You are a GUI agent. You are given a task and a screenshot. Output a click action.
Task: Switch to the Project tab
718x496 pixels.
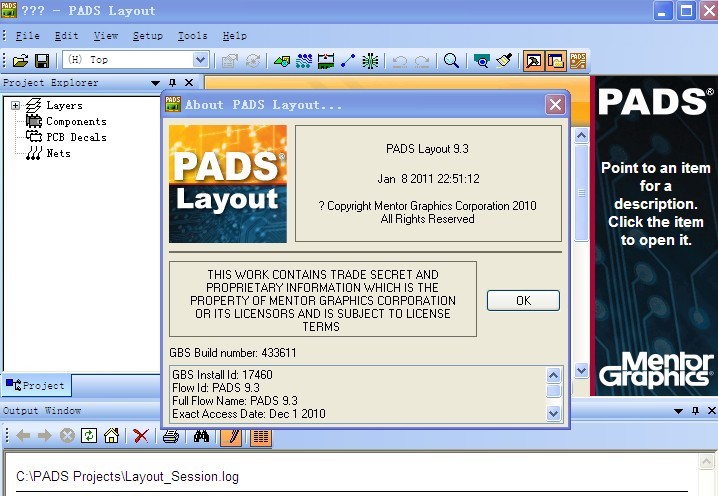pyautogui.click(x=36, y=385)
